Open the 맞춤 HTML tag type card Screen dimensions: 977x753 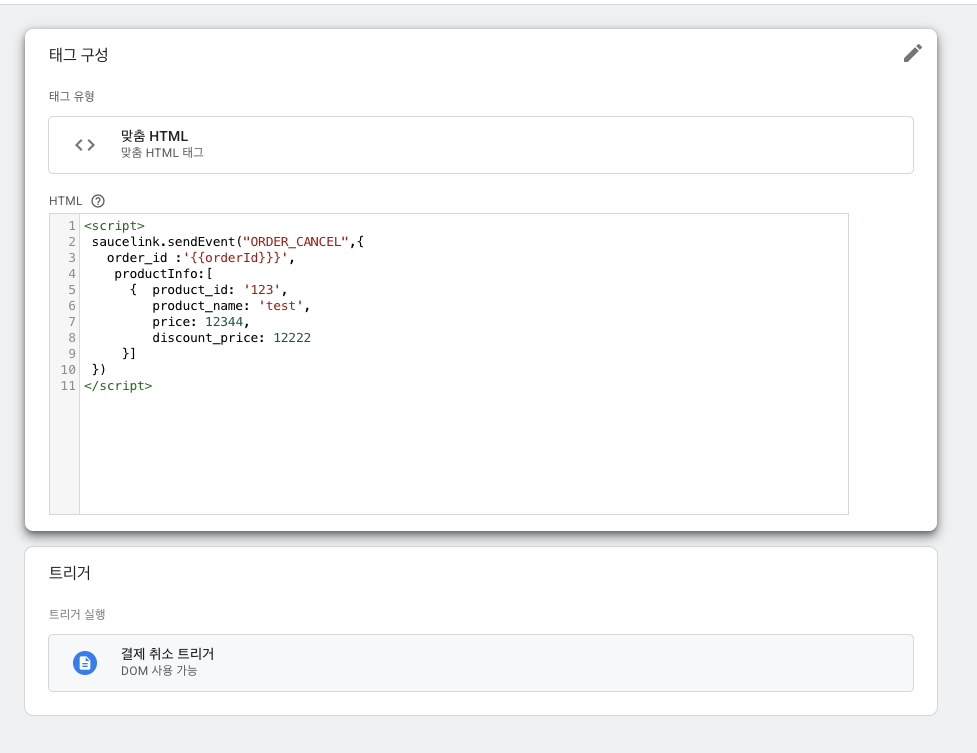(x=480, y=145)
